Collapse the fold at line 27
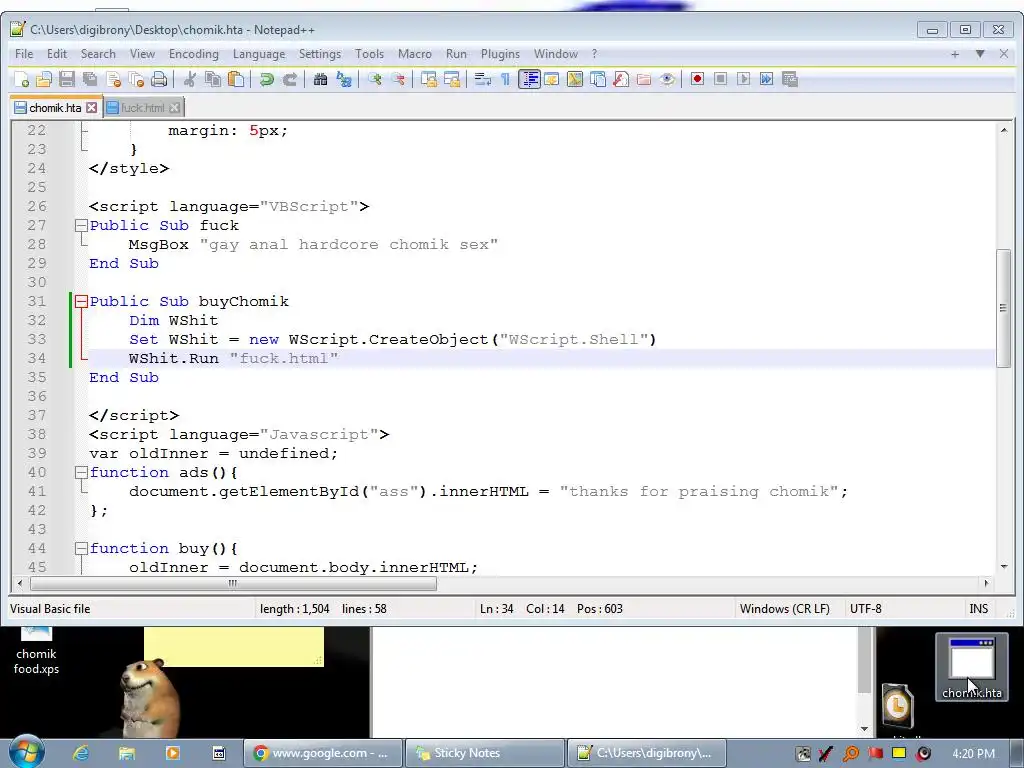The image size is (1024, 768). pyautogui.click(x=81, y=226)
